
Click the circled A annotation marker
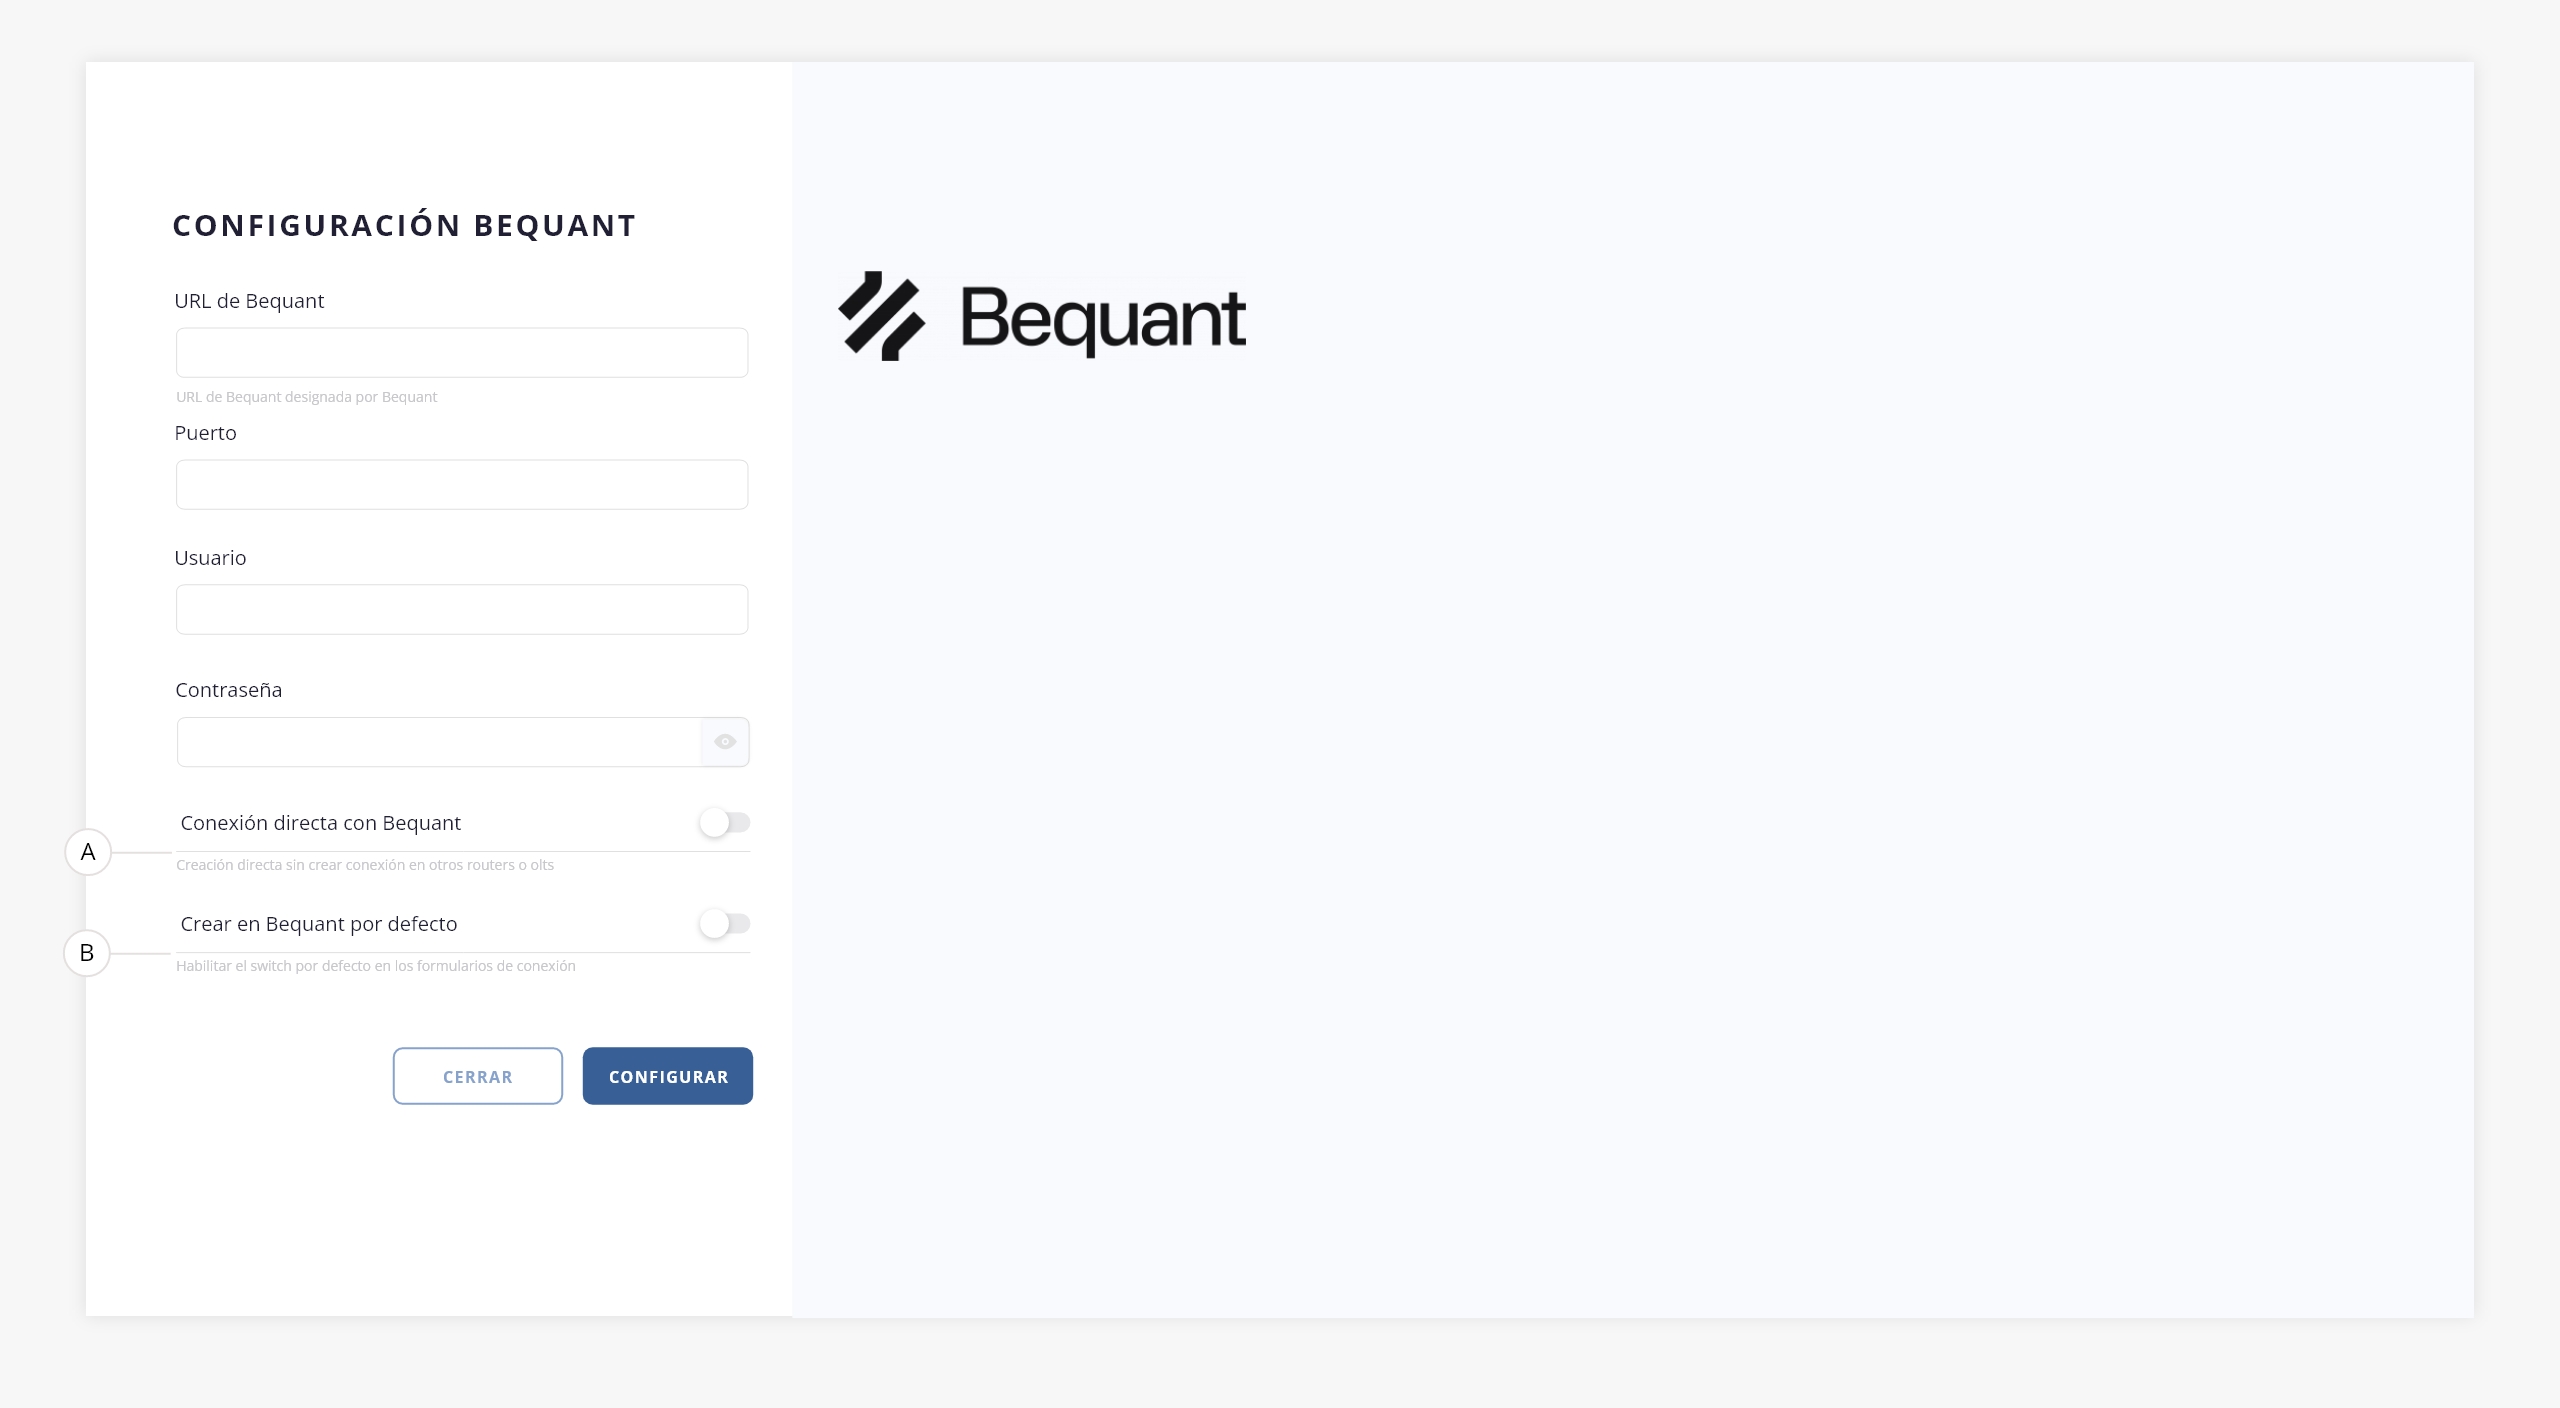pos(88,852)
